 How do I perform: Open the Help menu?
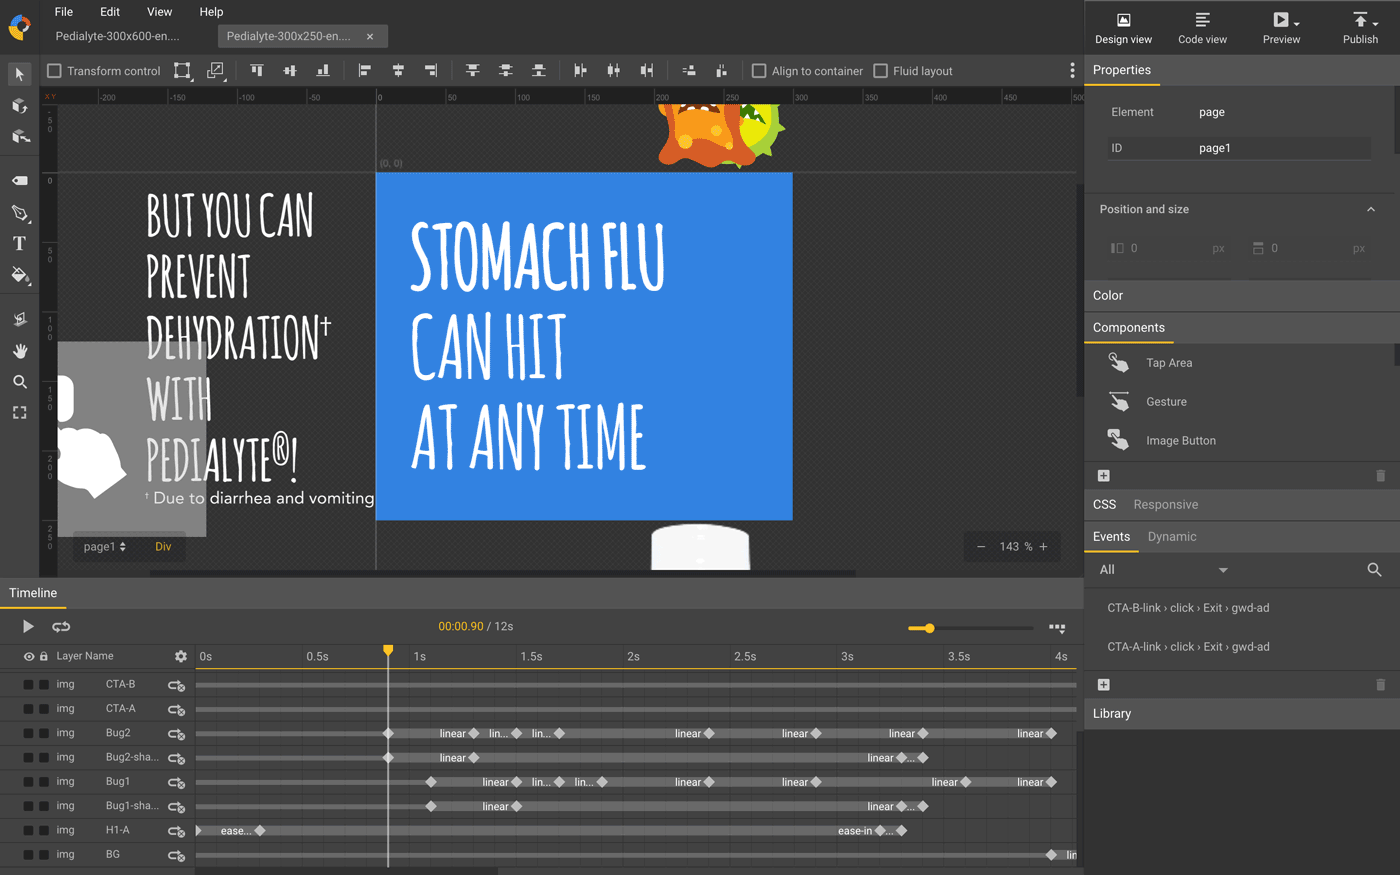click(x=211, y=12)
